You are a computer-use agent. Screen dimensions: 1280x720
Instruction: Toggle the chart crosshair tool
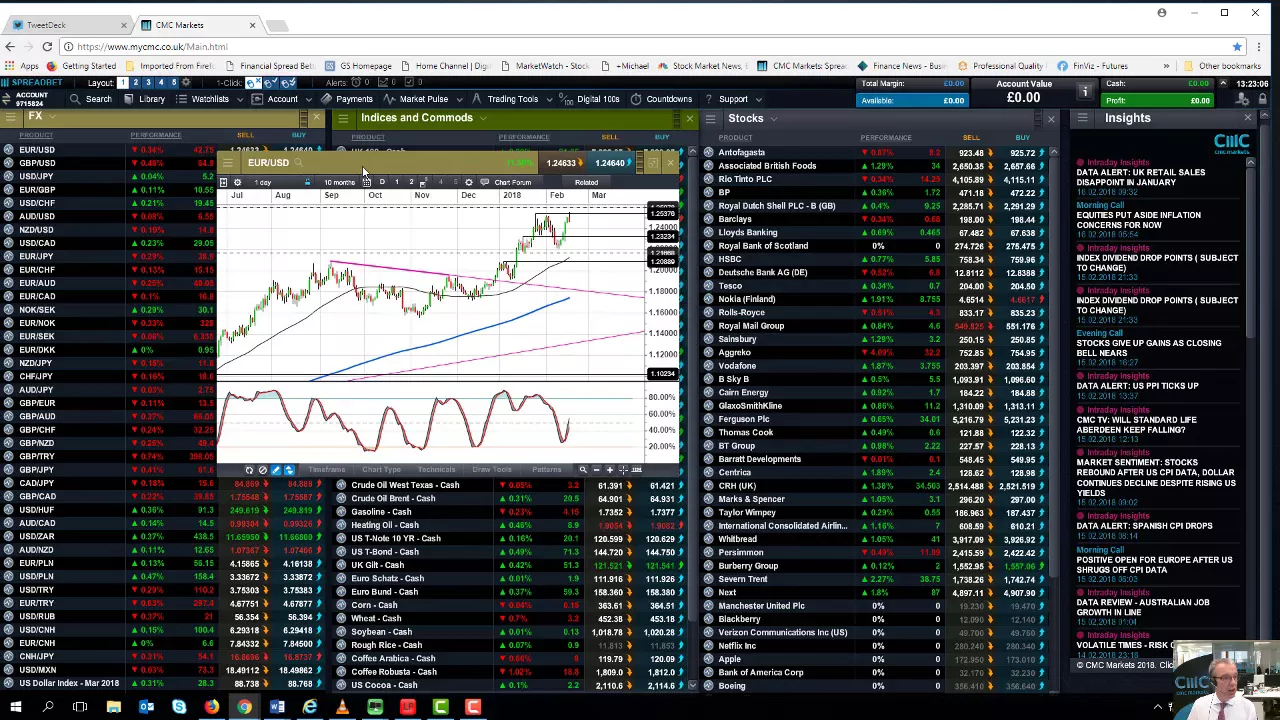click(623, 470)
